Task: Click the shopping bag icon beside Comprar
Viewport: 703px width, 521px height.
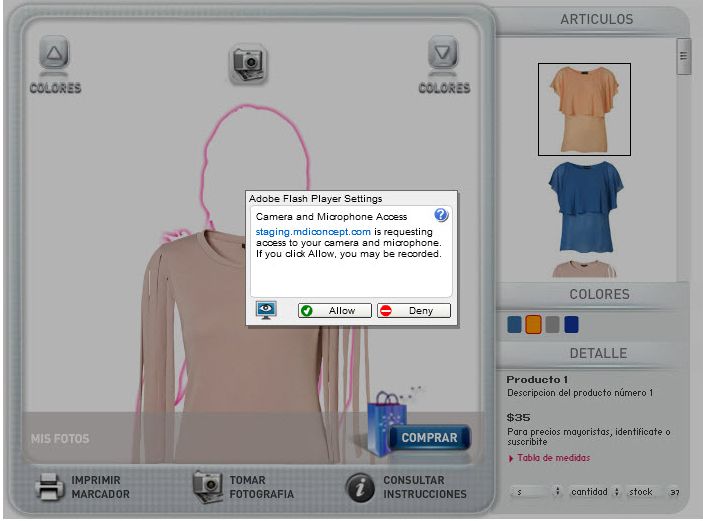Action: pos(384,422)
